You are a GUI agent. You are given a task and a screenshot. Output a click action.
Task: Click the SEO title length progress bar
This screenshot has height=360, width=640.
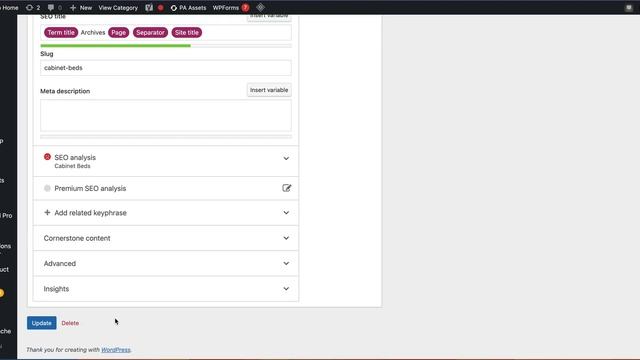point(166,46)
